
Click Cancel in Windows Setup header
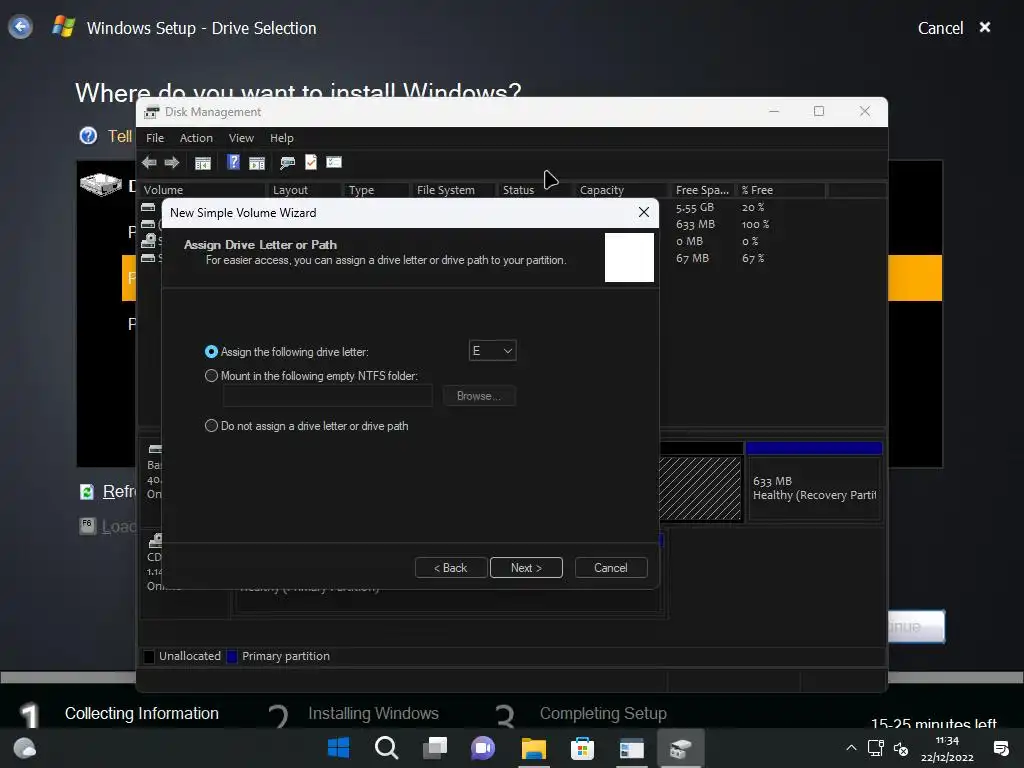point(940,28)
